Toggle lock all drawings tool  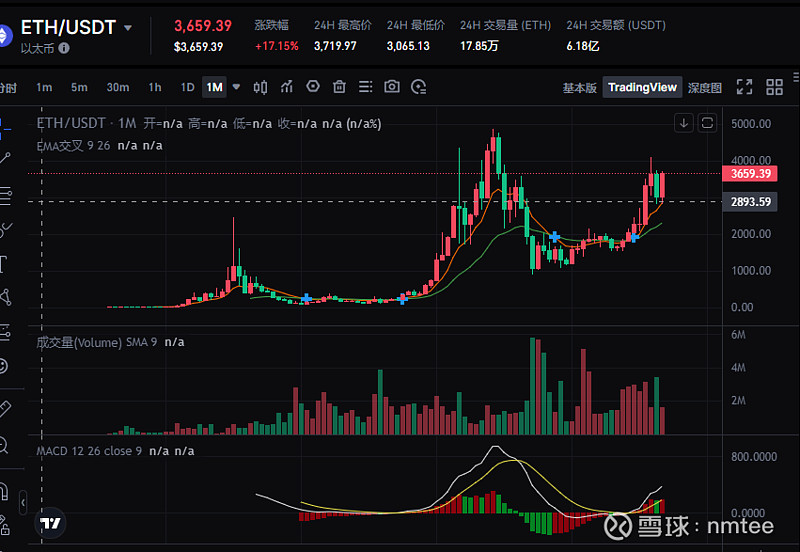[x=4, y=525]
